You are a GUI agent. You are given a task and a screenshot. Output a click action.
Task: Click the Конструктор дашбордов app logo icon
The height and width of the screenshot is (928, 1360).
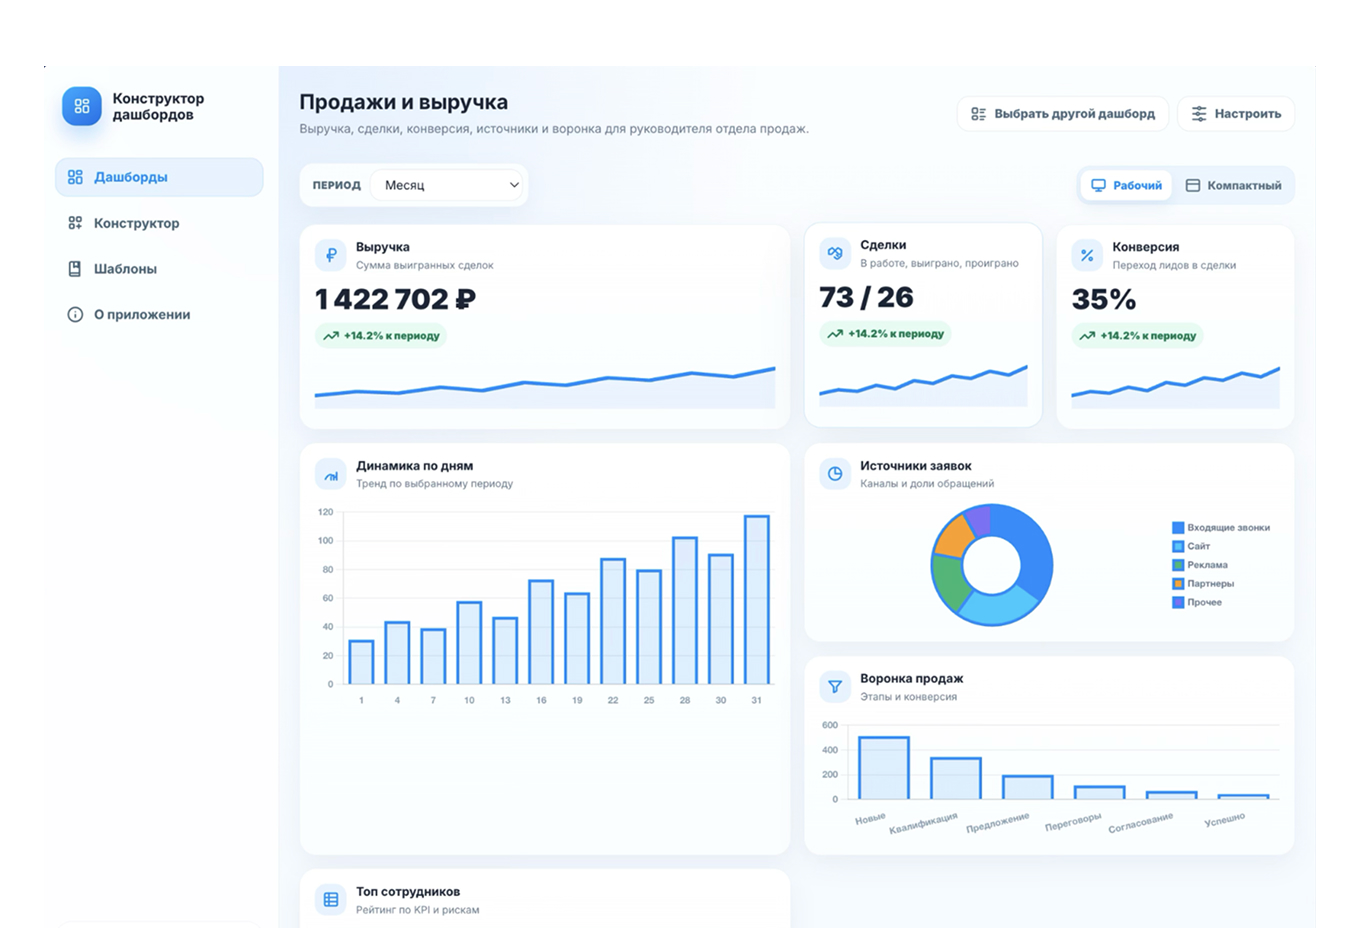click(82, 106)
